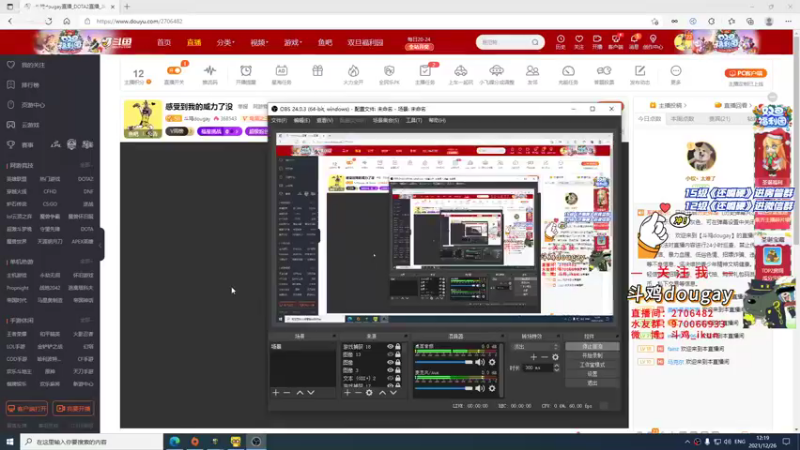
Task: Open OBS 帮助(H) menu
Action: pos(437,120)
